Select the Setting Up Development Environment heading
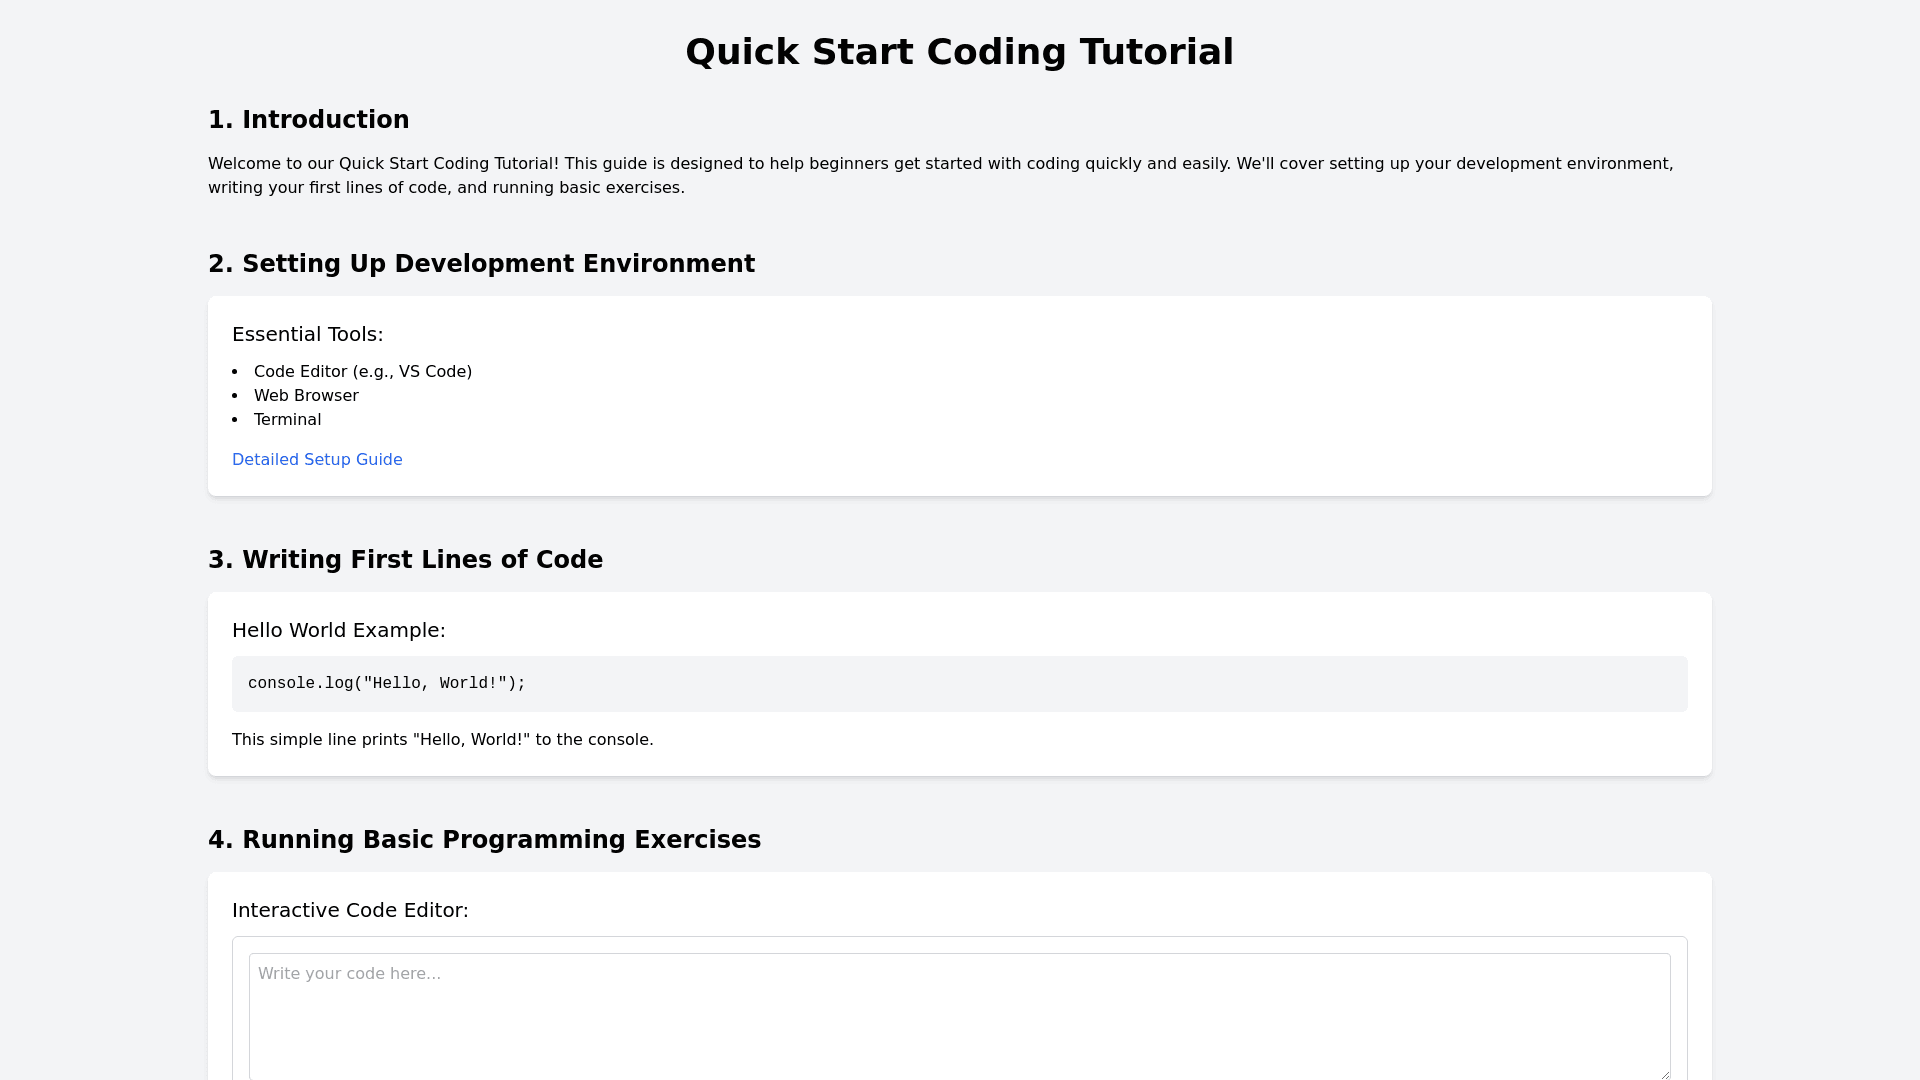The height and width of the screenshot is (1080, 1920). click(481, 264)
